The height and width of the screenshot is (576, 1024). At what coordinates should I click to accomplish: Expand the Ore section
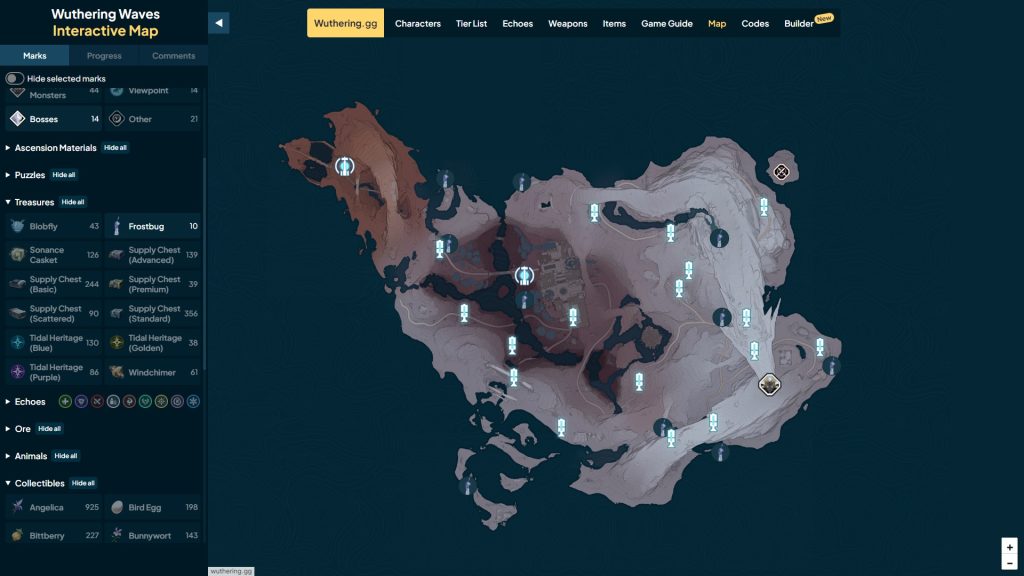click(18, 429)
